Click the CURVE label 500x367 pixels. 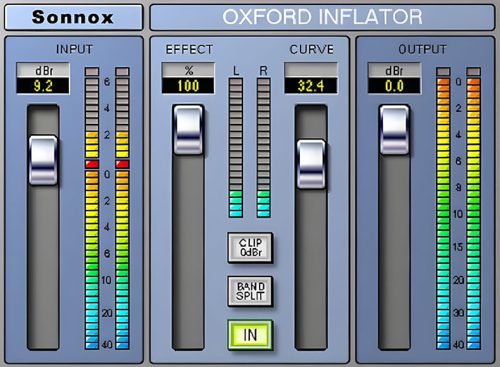(x=311, y=49)
